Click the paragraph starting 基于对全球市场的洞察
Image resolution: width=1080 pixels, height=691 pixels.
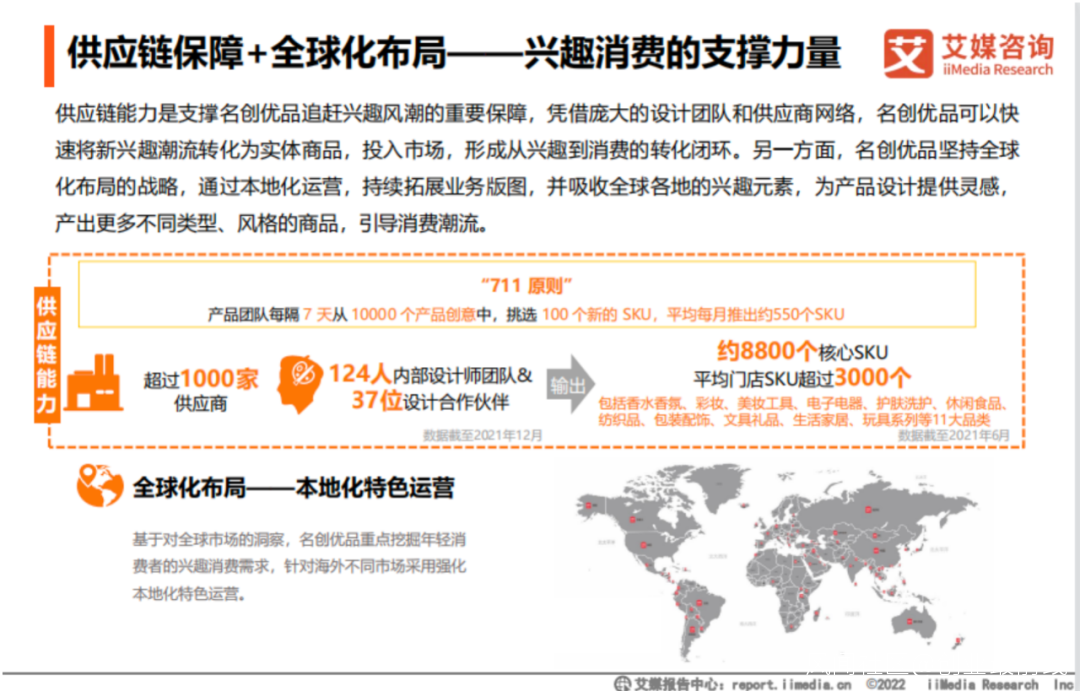[x=299, y=566]
